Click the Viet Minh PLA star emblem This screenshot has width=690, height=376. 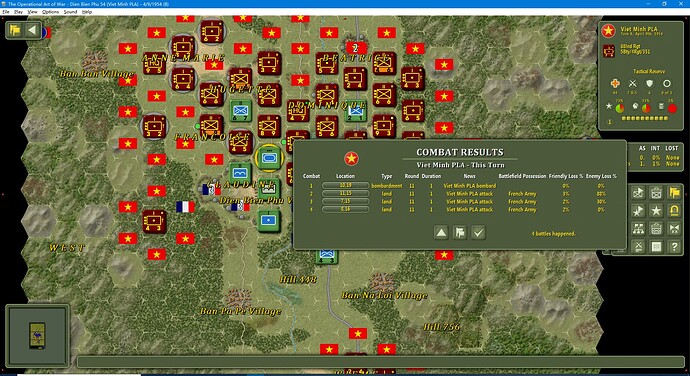[609, 30]
